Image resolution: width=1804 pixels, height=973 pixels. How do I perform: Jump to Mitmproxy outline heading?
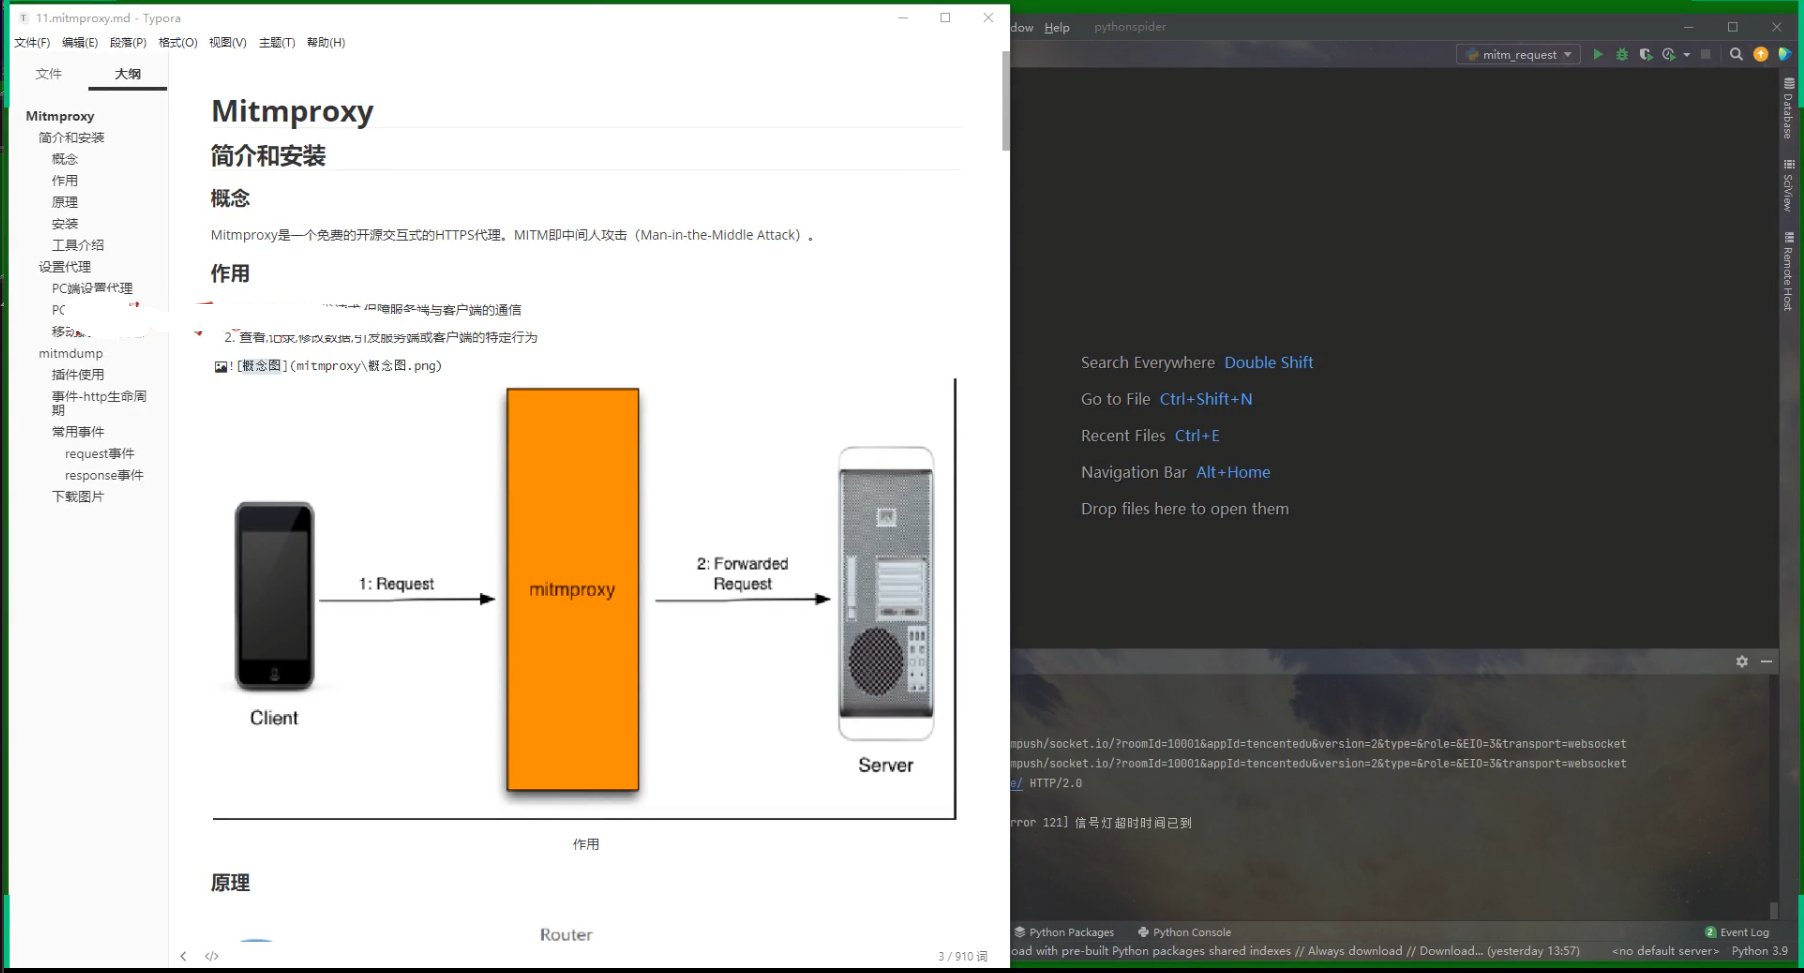[60, 116]
